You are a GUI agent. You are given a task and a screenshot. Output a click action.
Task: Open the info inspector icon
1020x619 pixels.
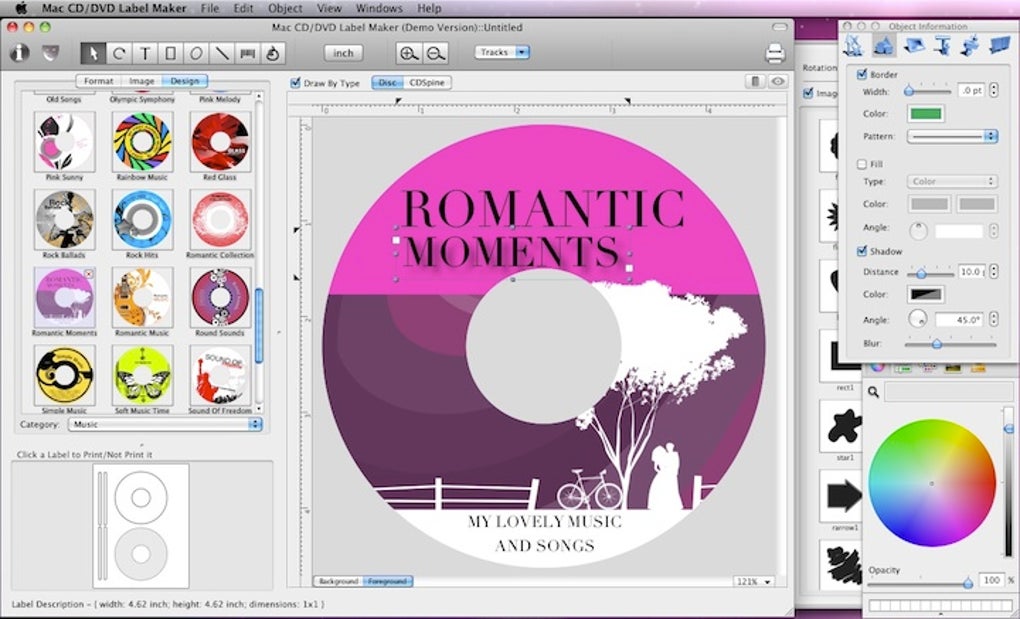coord(19,53)
